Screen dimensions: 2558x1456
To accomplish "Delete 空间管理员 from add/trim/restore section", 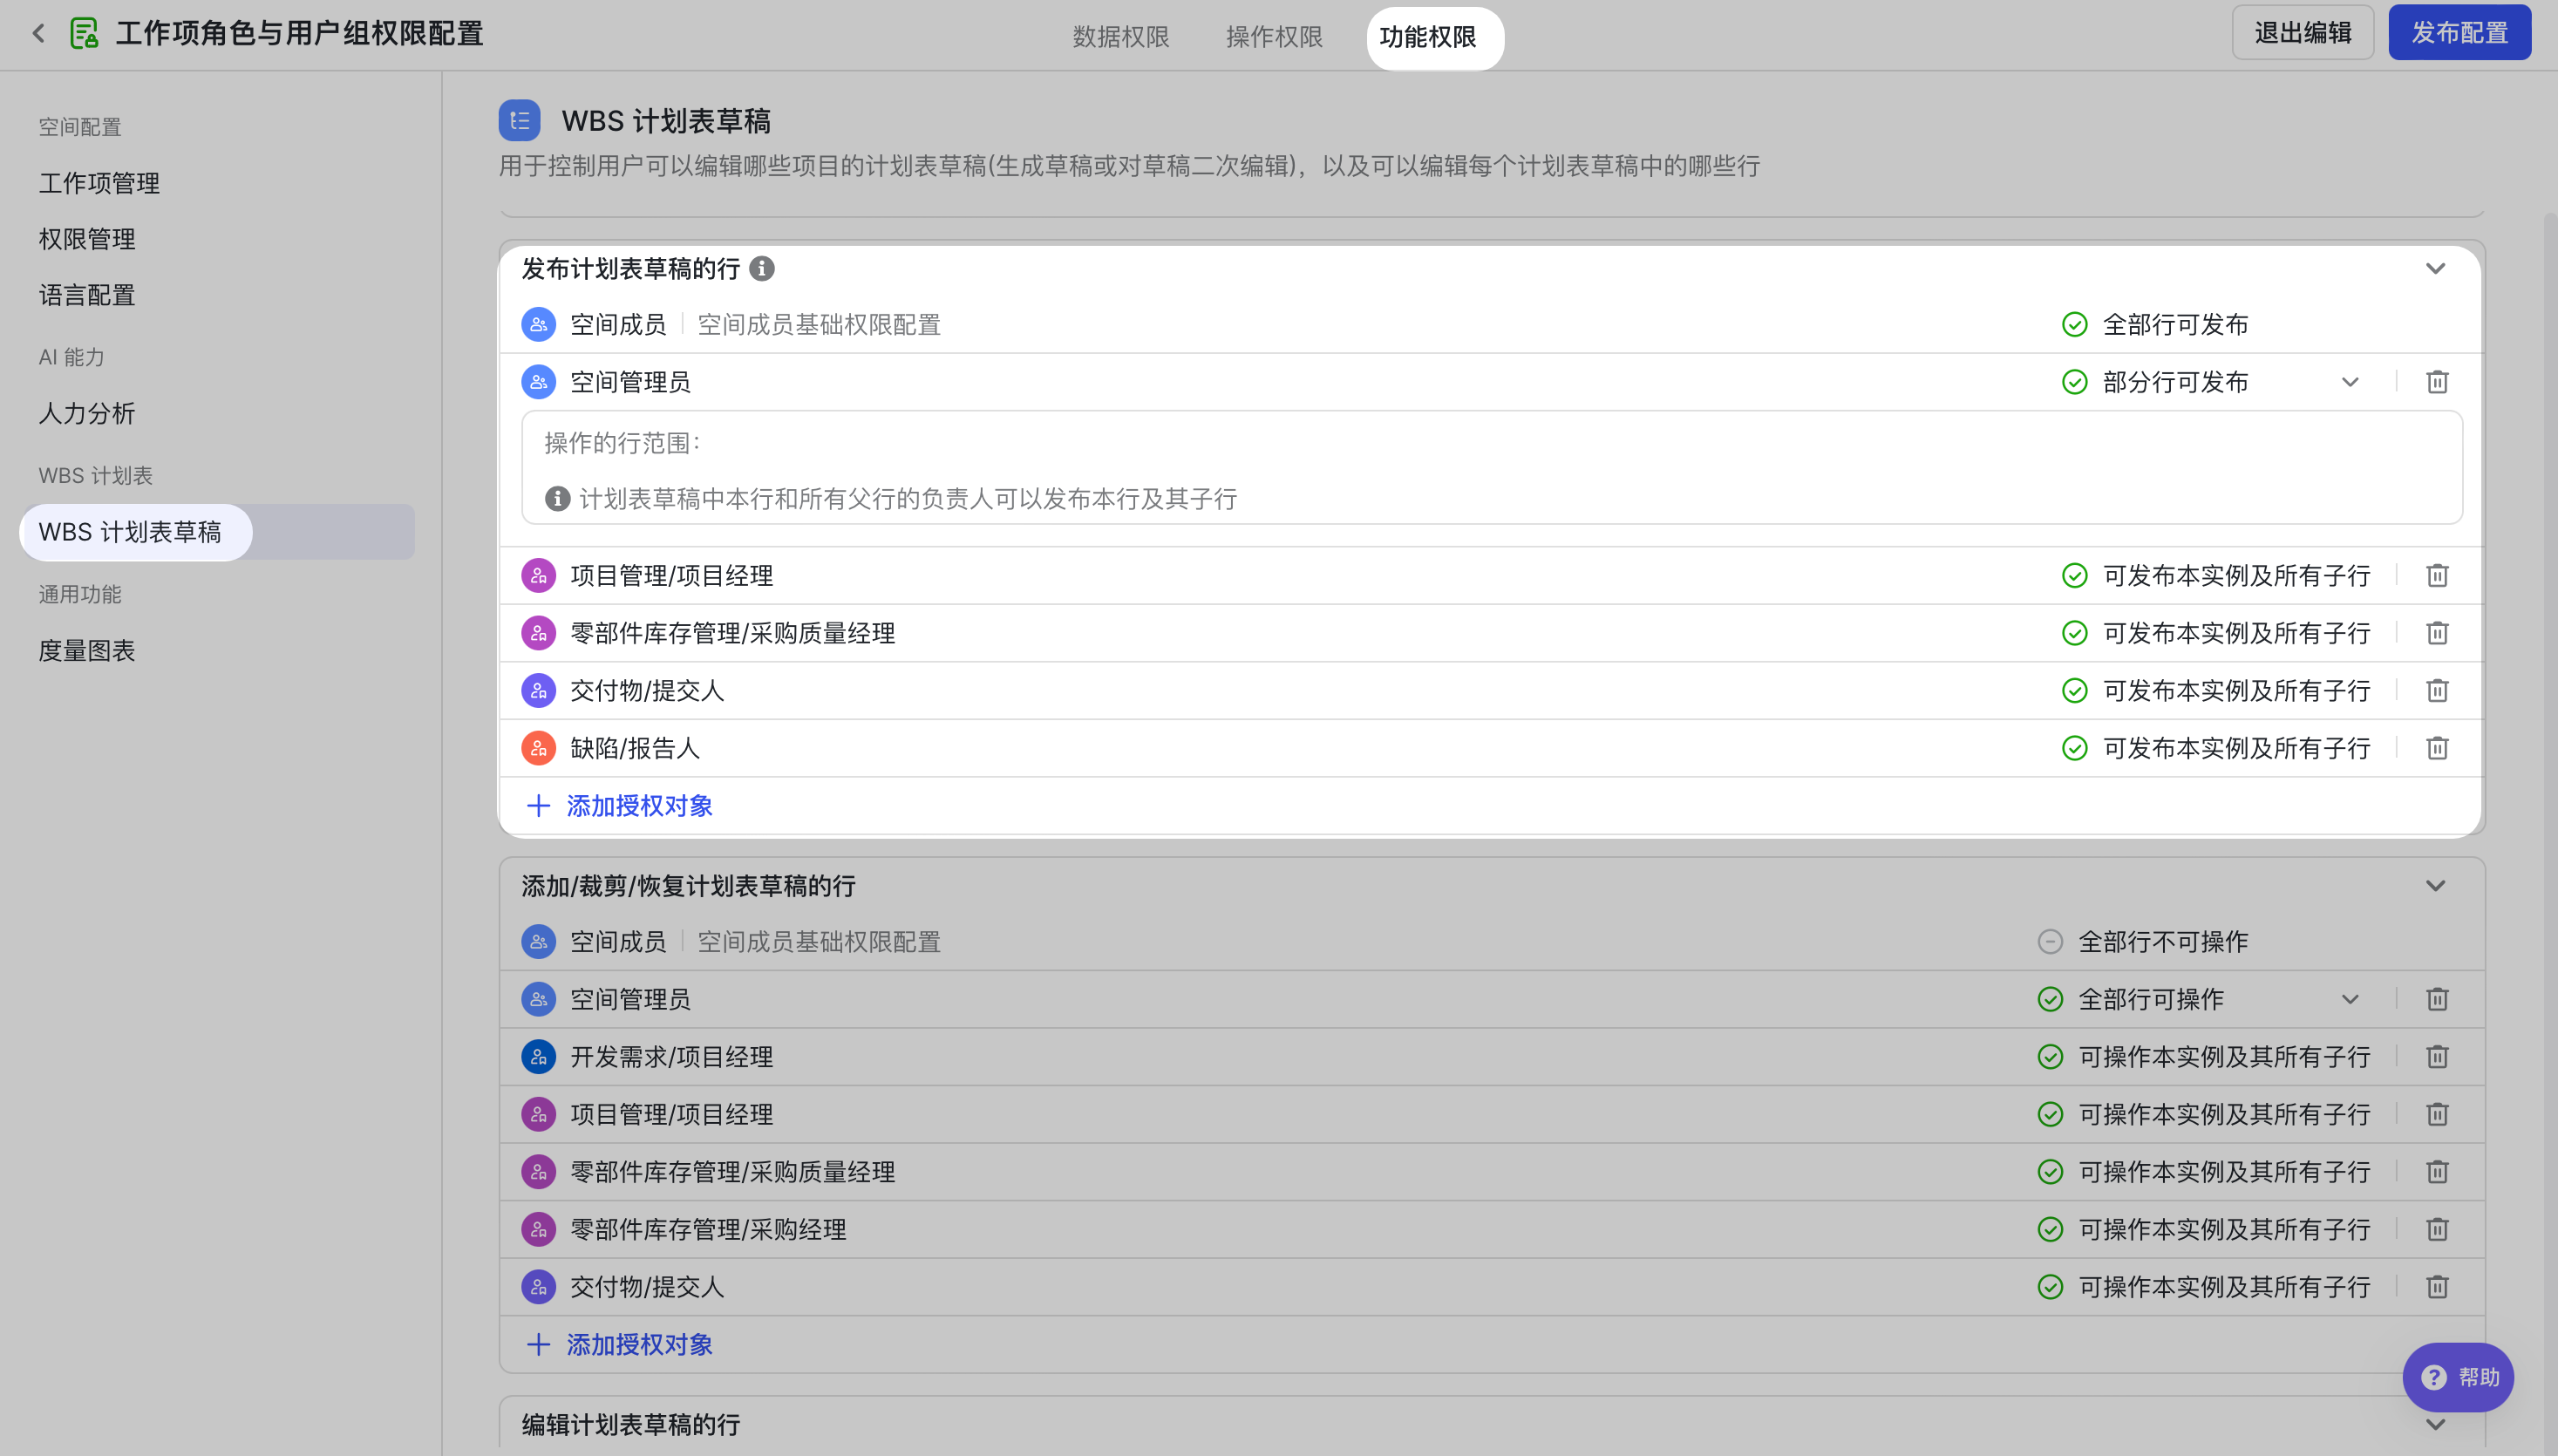I will [x=2437, y=999].
